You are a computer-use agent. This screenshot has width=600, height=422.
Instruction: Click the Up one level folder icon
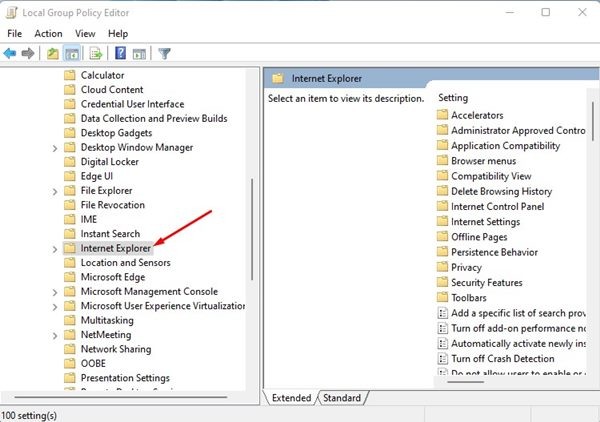point(53,54)
